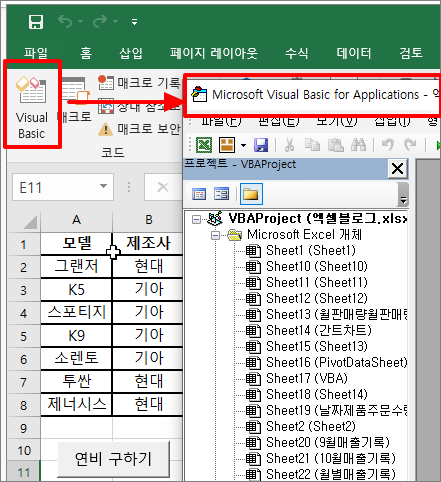The width and height of the screenshot is (441, 482).
Task: Click the Undo arrow in Excel title bar
Action: pyautogui.click(x=65, y=22)
